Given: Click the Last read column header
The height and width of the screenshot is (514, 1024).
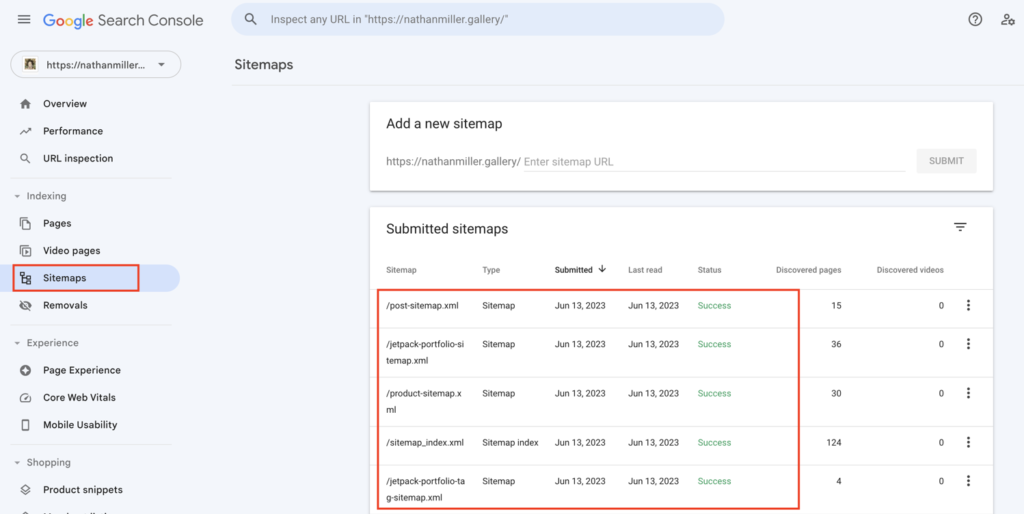Looking at the screenshot, I should [645, 270].
